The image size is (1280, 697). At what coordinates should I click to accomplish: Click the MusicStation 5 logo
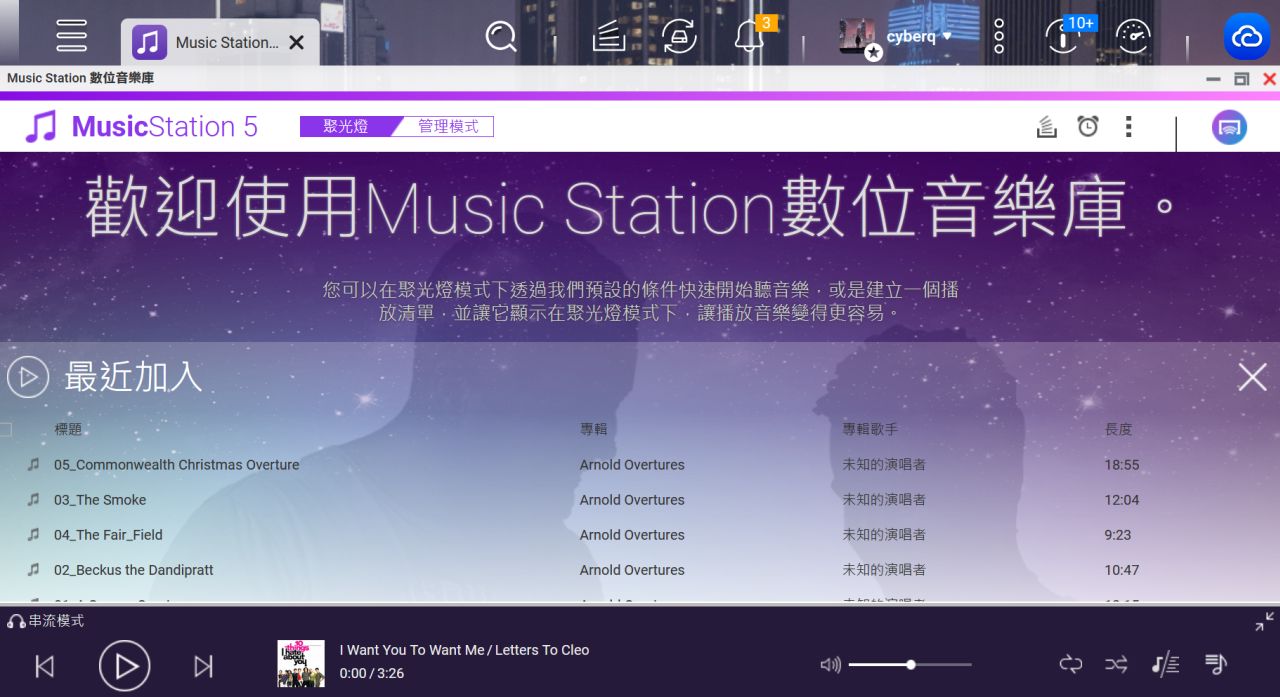(141, 127)
